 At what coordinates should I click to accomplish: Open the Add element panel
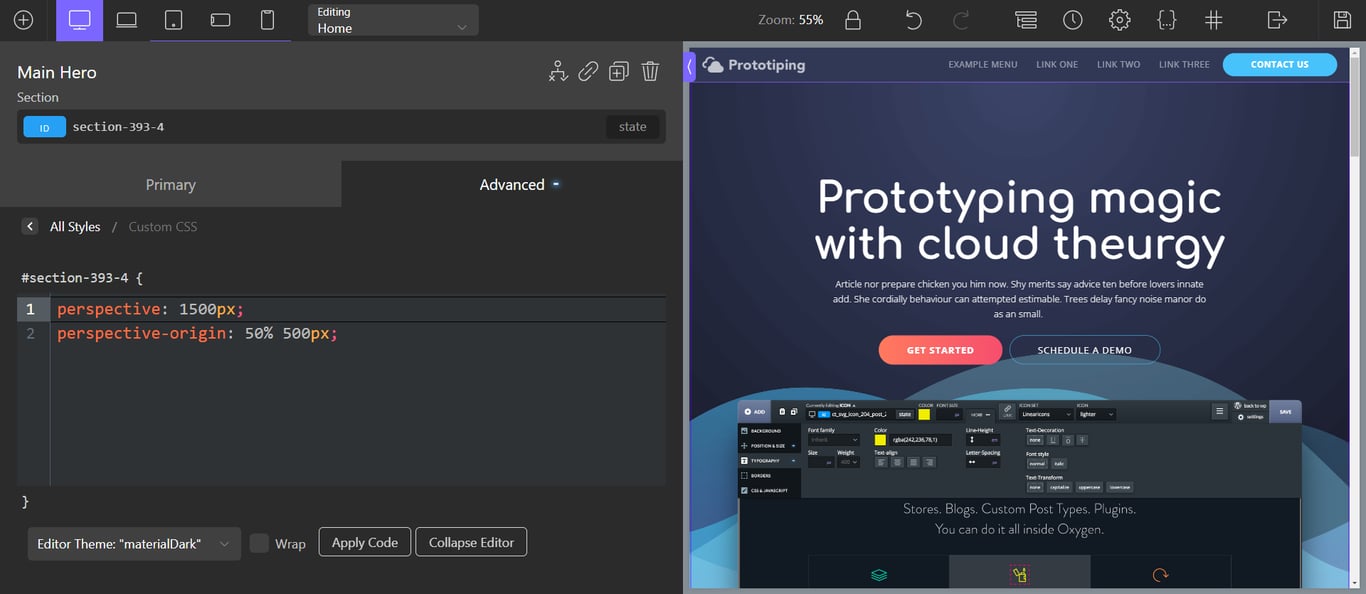[x=23, y=19]
